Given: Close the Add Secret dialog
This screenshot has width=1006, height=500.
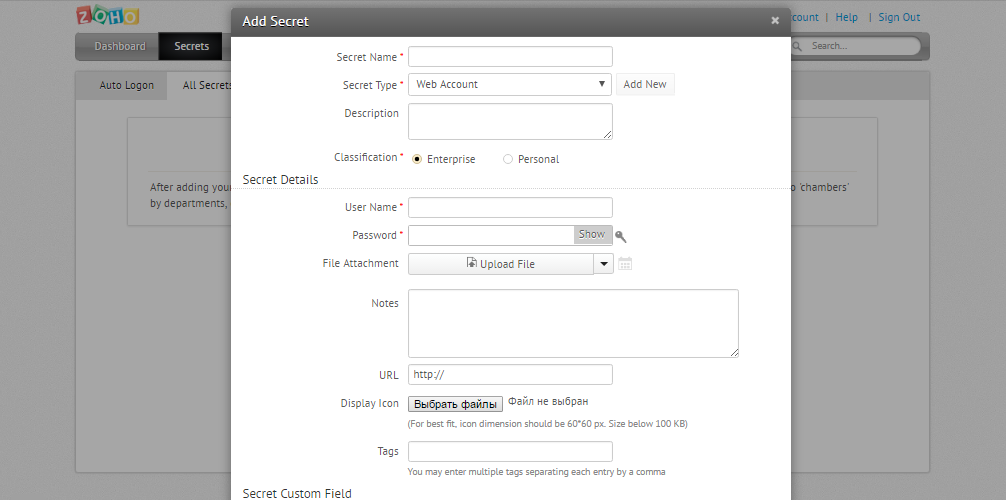Looking at the screenshot, I should point(775,20).
